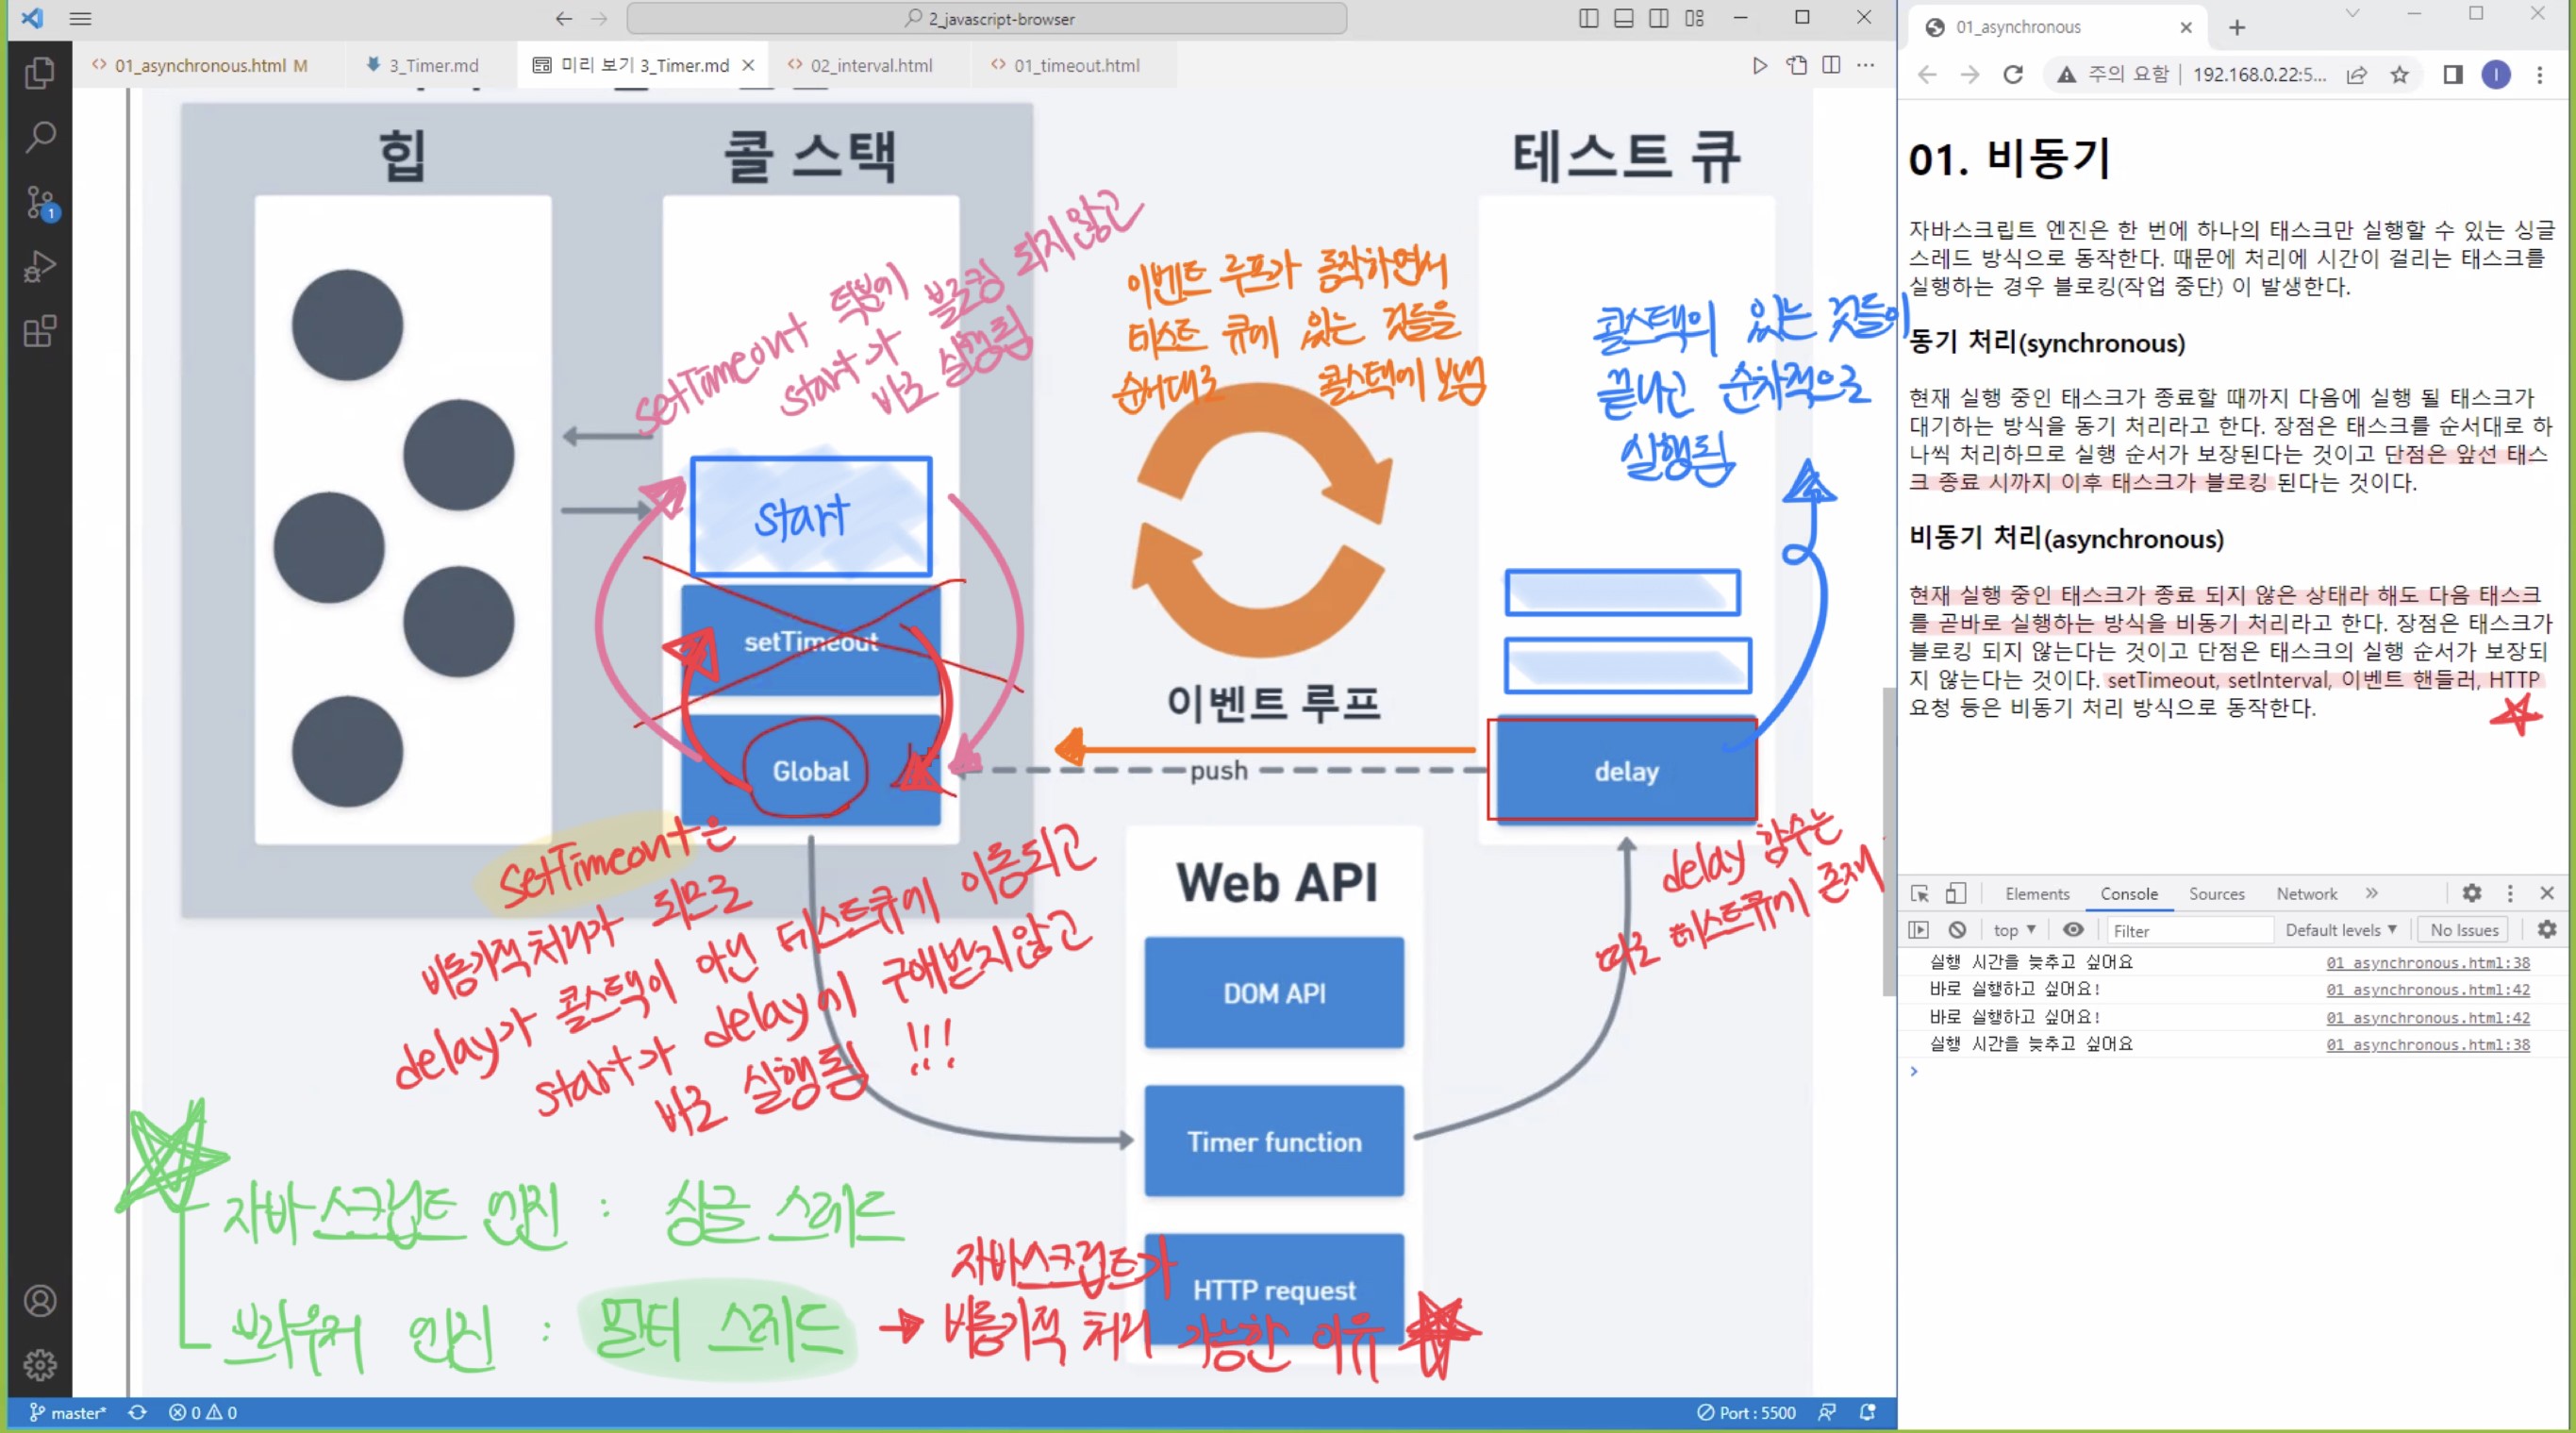The image size is (2576, 1433).
Task: Click the browser Forward arrow
Action: coord(1969,74)
